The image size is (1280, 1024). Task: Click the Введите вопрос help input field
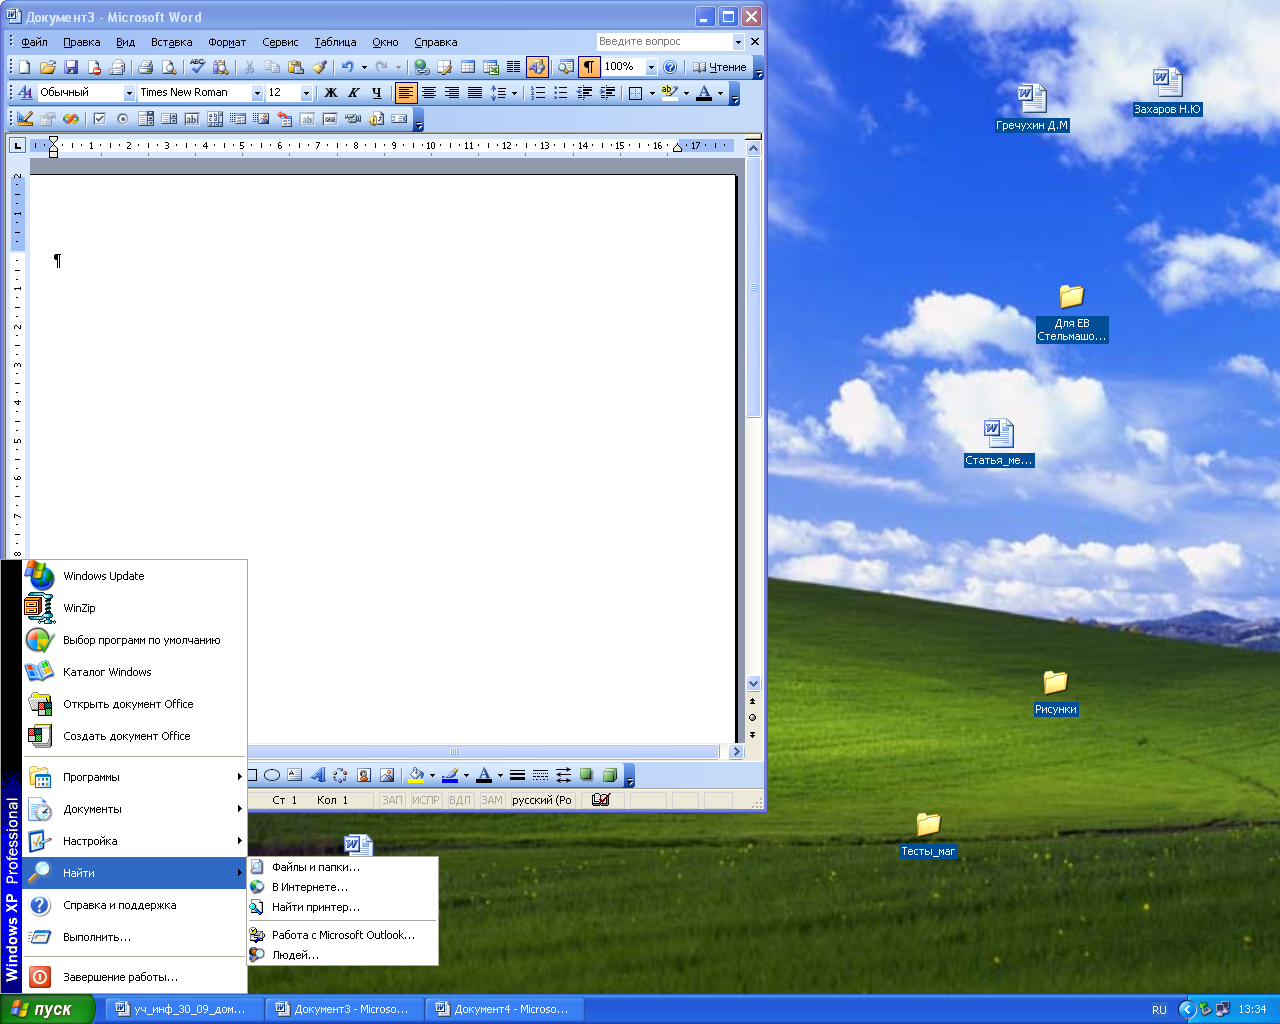click(664, 42)
